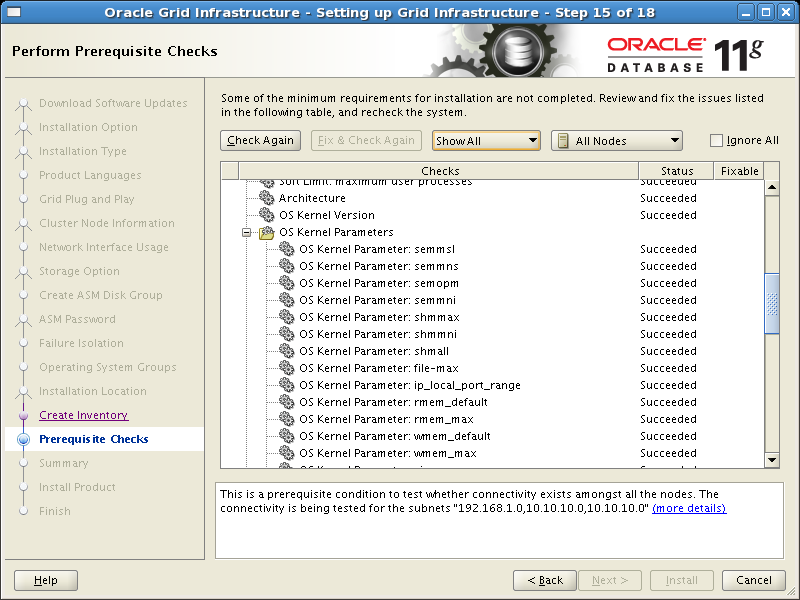Click the vertical scrollbar thumb in checks table

pos(772,304)
